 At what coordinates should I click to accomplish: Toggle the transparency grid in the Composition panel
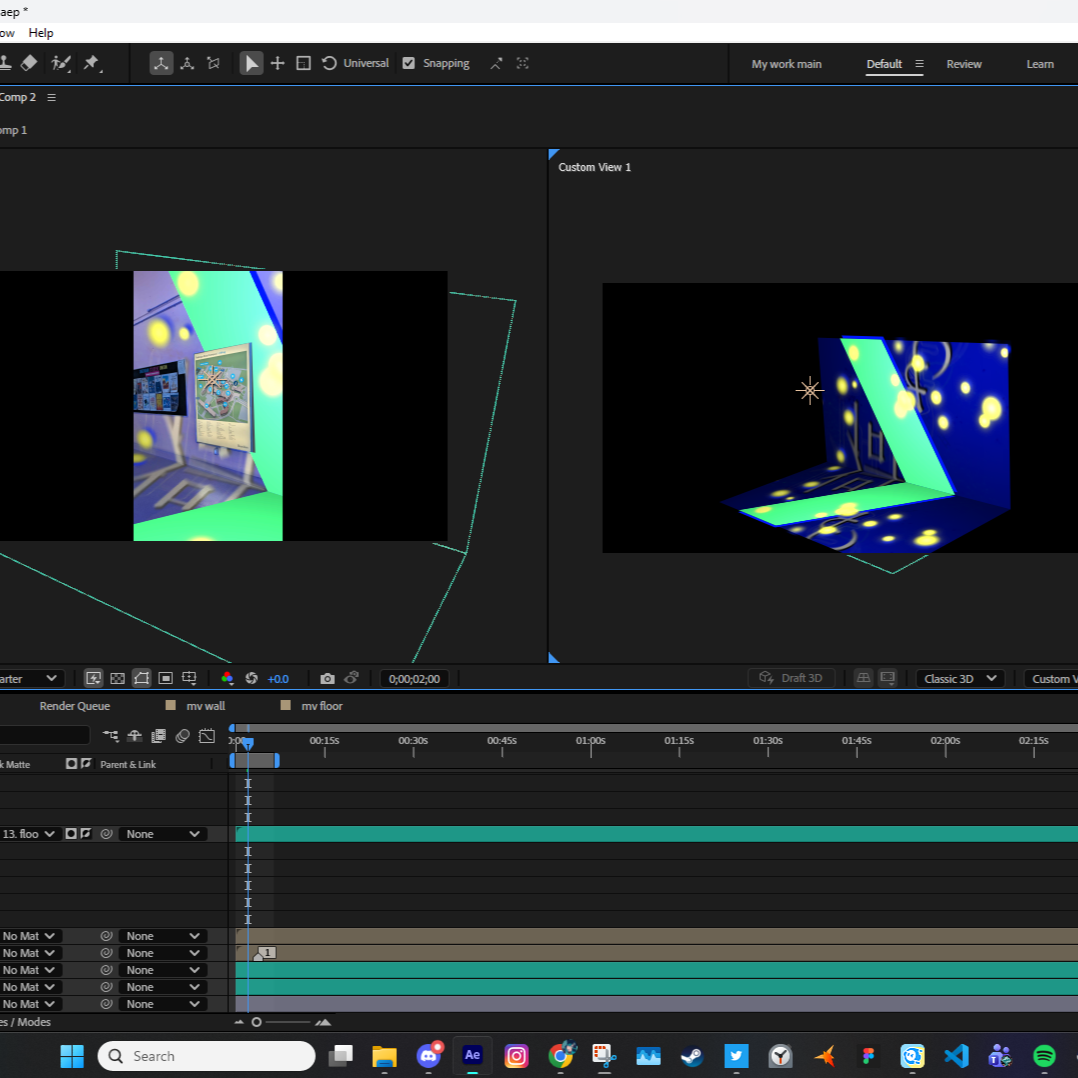(118, 678)
